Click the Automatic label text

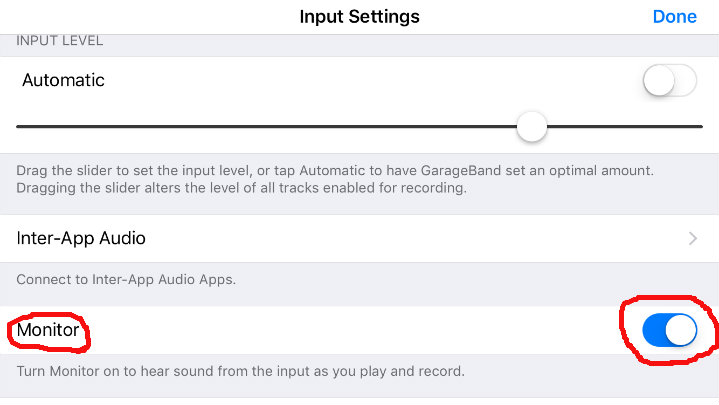[63, 80]
